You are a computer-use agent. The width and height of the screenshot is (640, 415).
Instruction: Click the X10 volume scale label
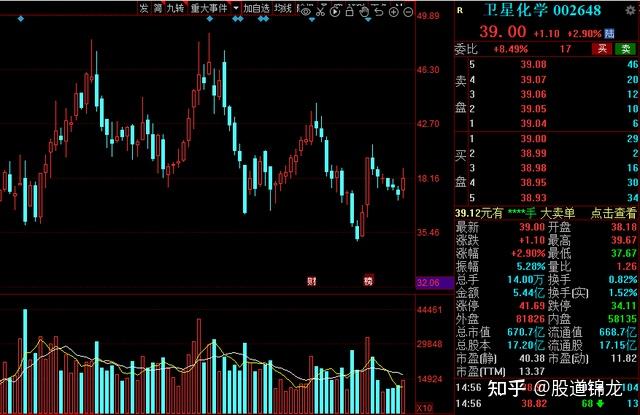click(x=425, y=408)
